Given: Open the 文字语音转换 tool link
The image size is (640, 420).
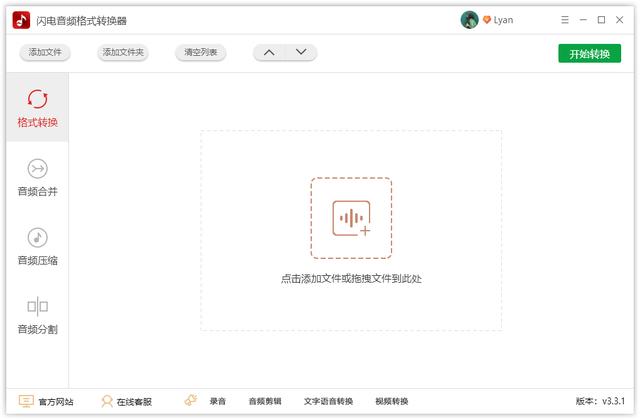Looking at the screenshot, I should coord(328,401).
